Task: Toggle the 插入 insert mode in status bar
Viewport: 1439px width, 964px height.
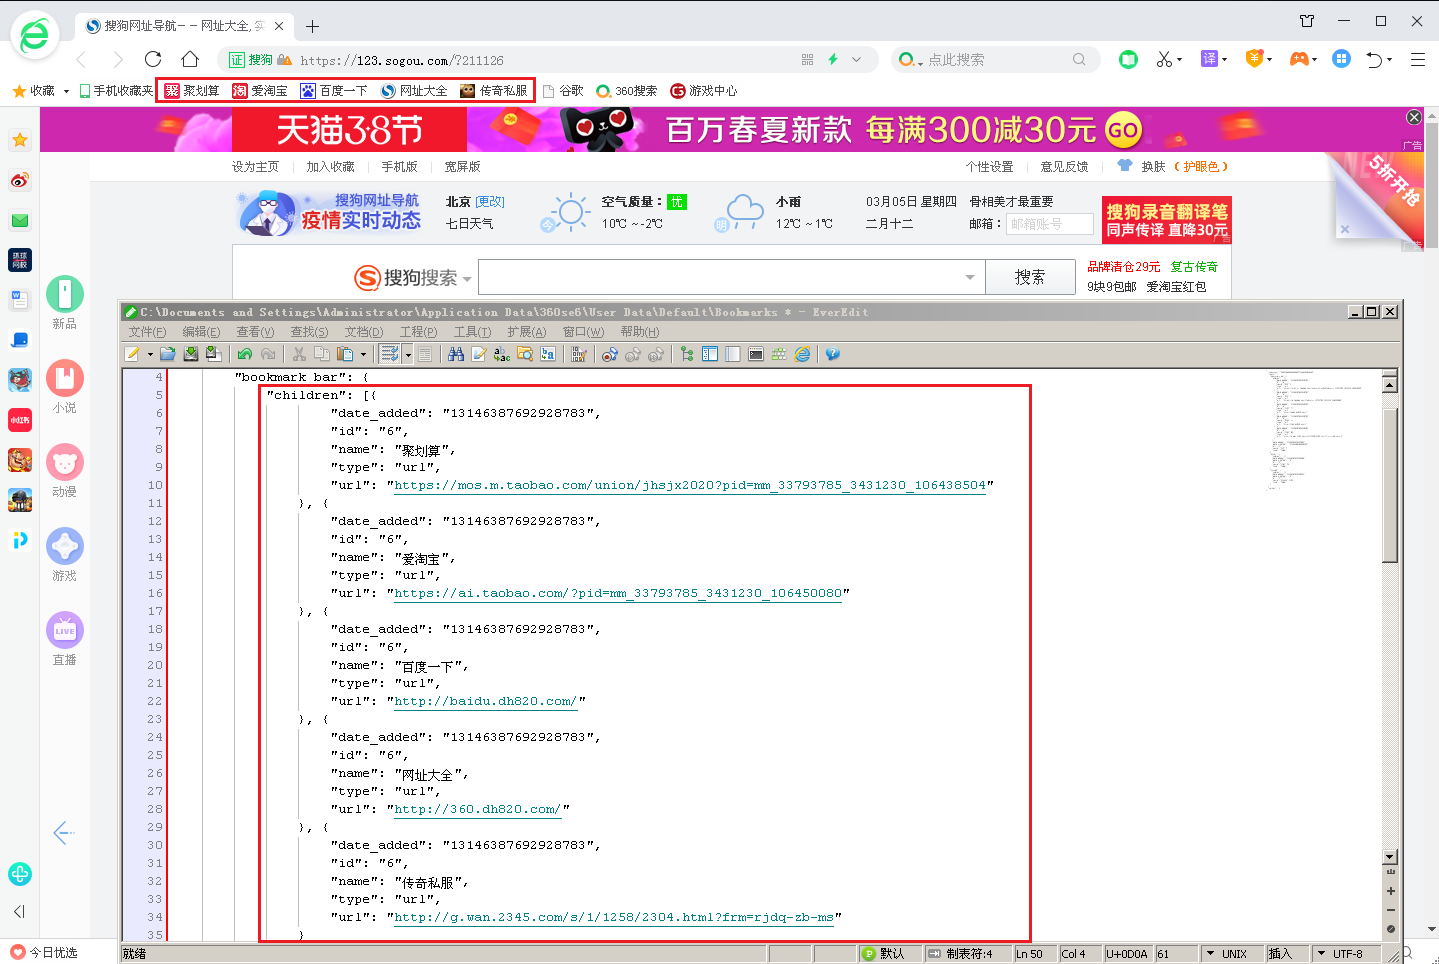Action: coord(1281,954)
